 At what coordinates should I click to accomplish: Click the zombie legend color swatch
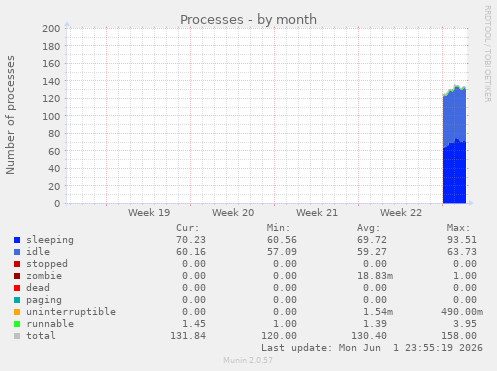tap(17, 276)
